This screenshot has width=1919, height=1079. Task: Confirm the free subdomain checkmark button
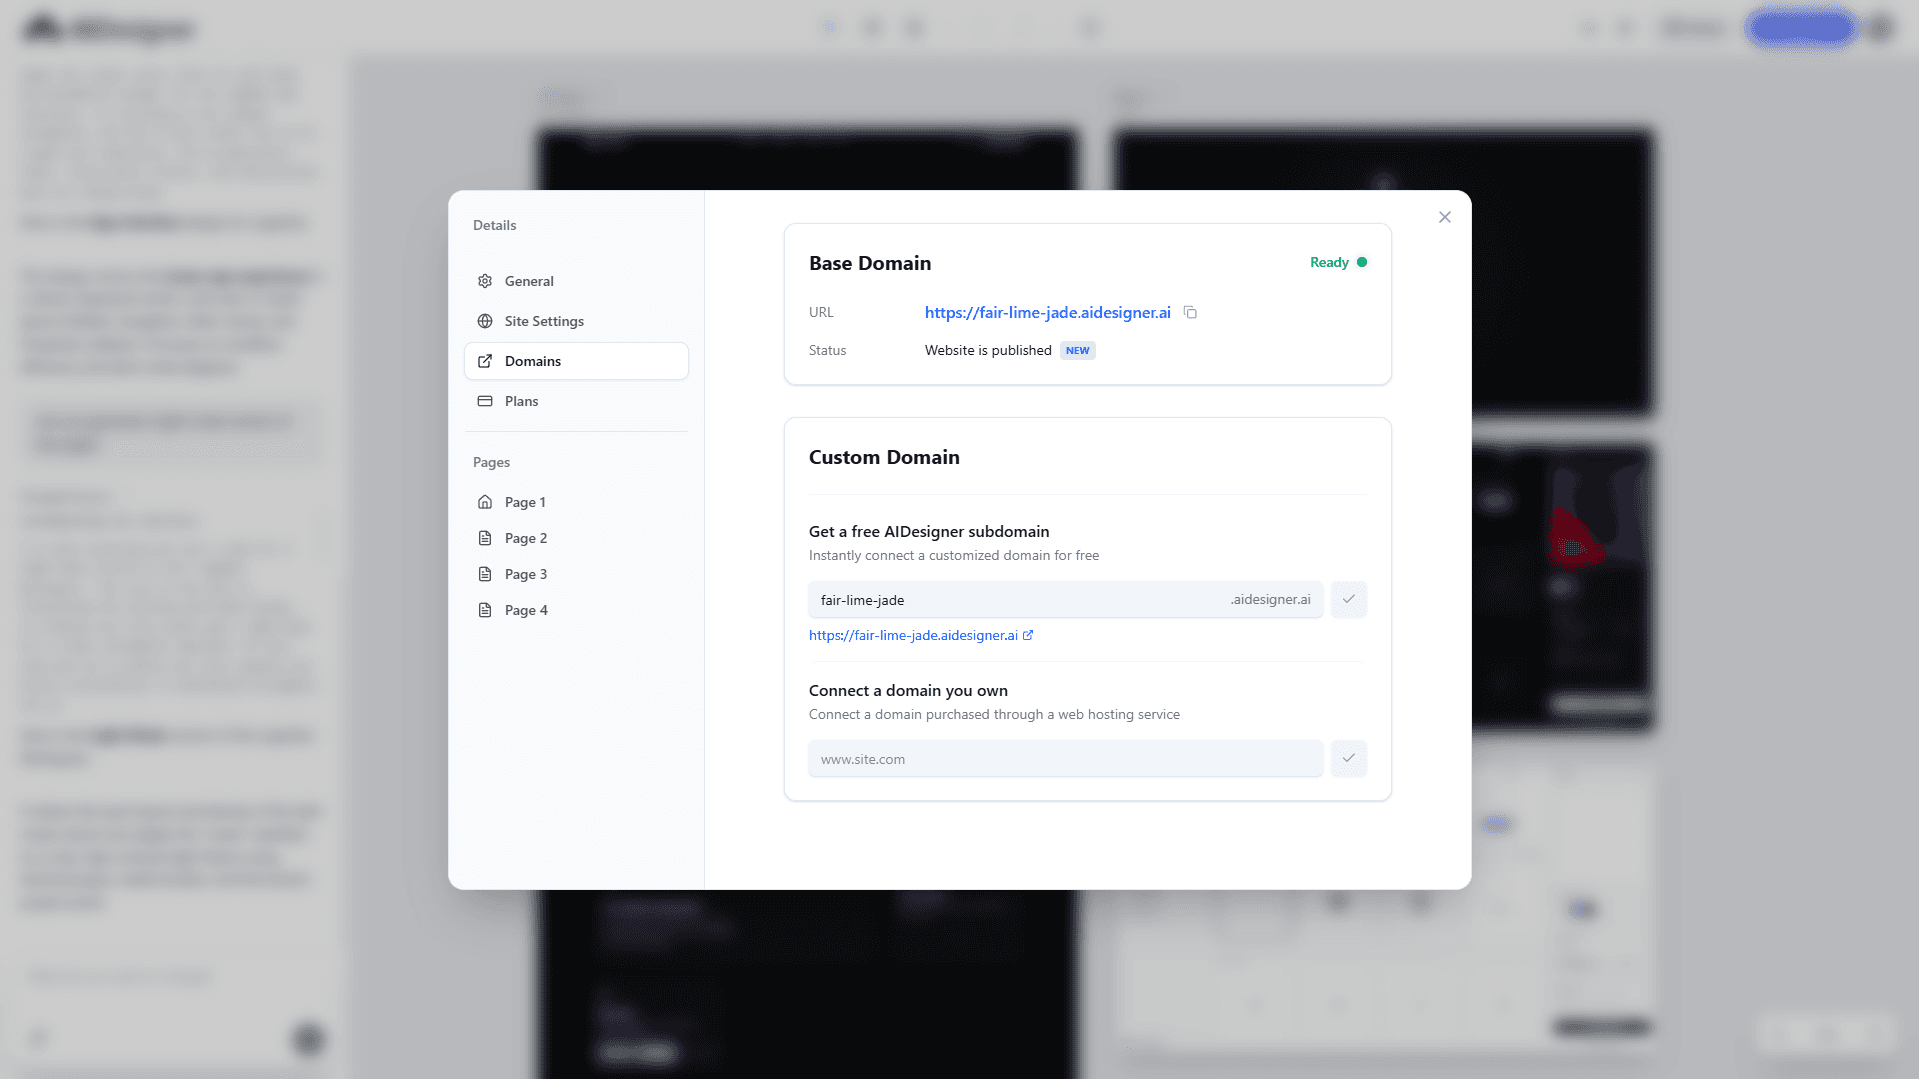(1348, 600)
